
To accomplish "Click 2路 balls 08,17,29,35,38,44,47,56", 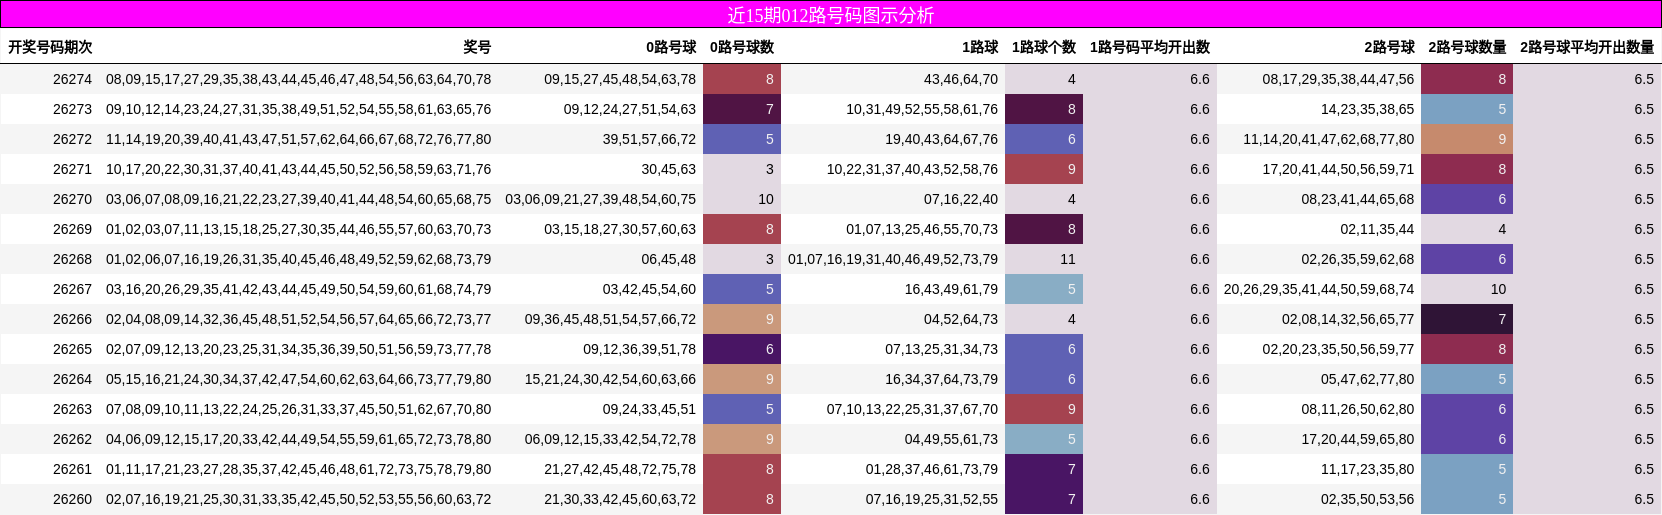I will 1338,79.
